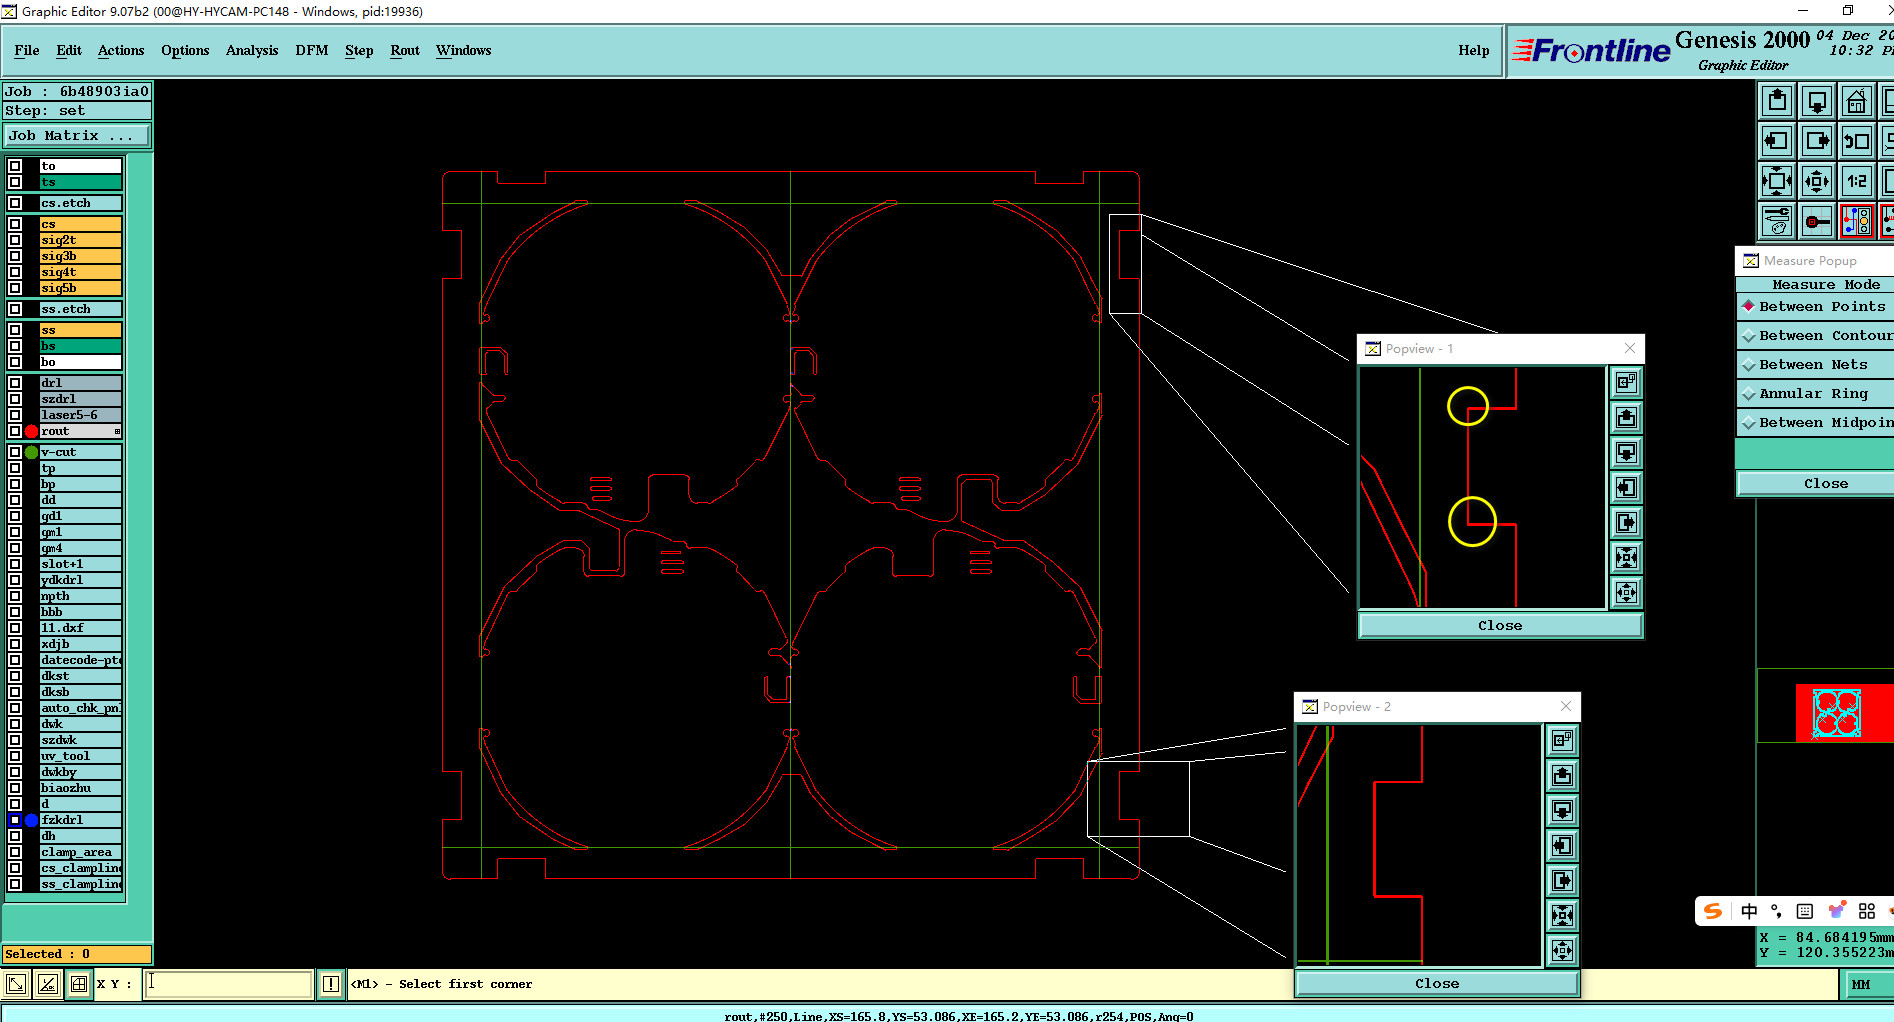Viewport: 1894px width, 1022px height.
Task: Click pan right icon in Popview 1
Action: 1627,522
